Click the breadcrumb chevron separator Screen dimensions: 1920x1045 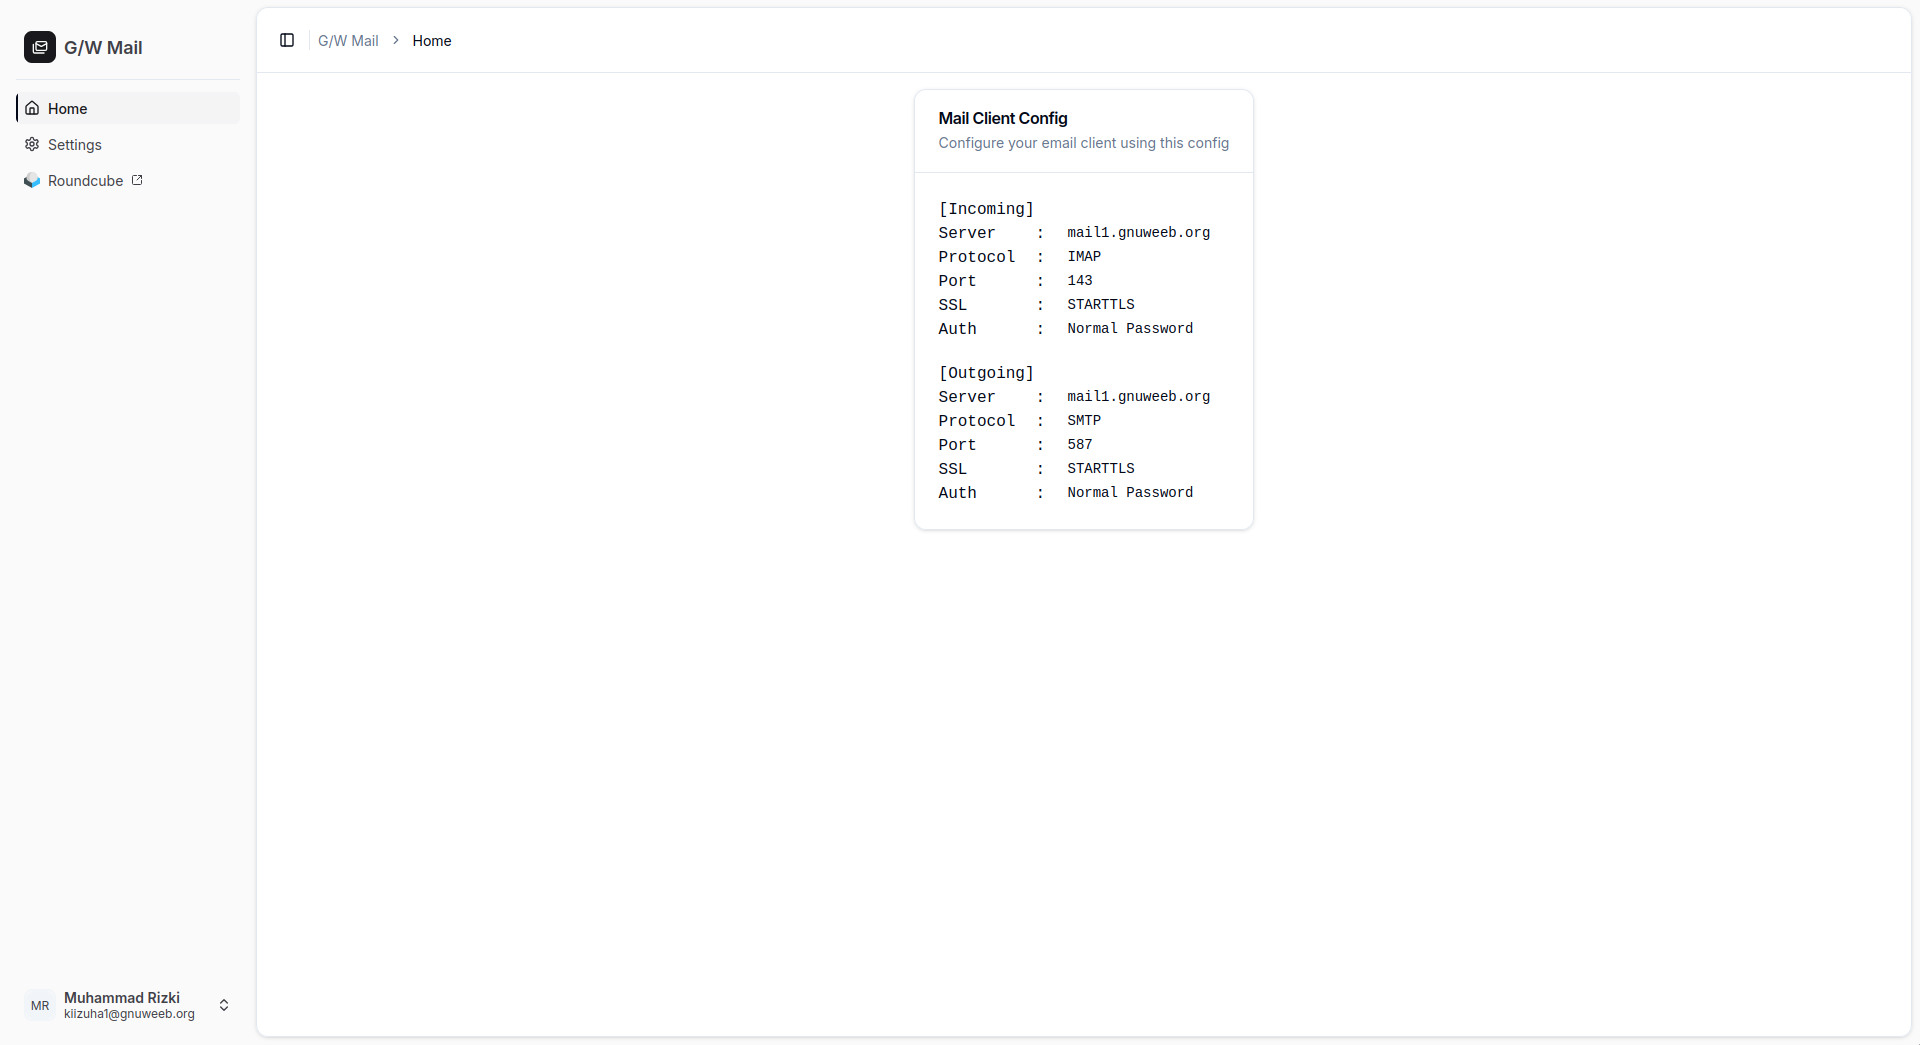396,40
